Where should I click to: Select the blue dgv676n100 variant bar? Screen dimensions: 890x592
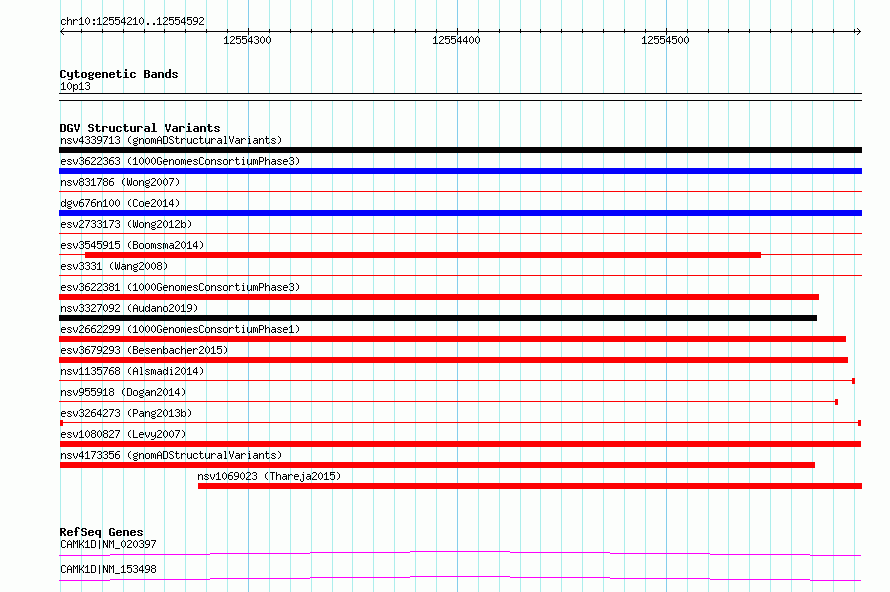pos(460,213)
